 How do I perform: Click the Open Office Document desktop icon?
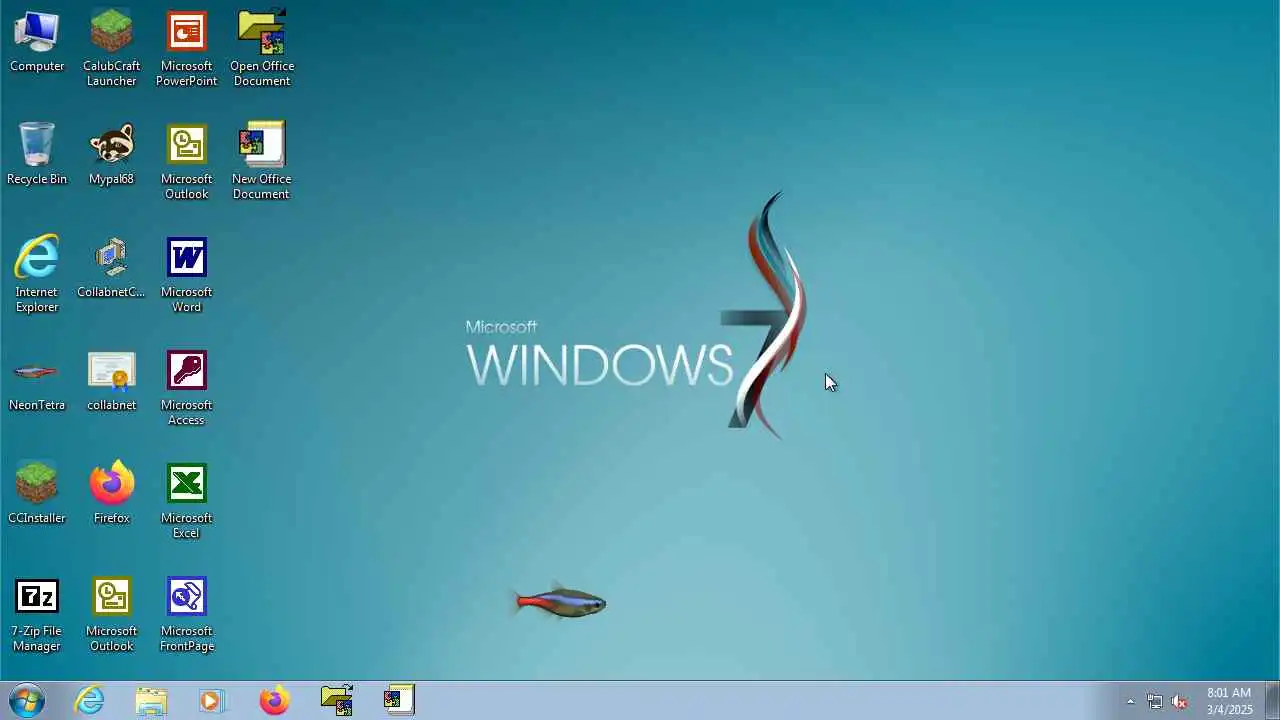click(x=262, y=48)
